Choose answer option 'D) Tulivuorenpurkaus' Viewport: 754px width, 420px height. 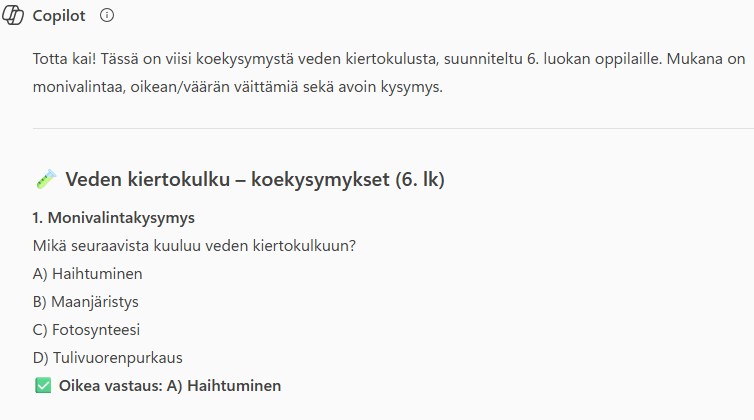coord(108,357)
